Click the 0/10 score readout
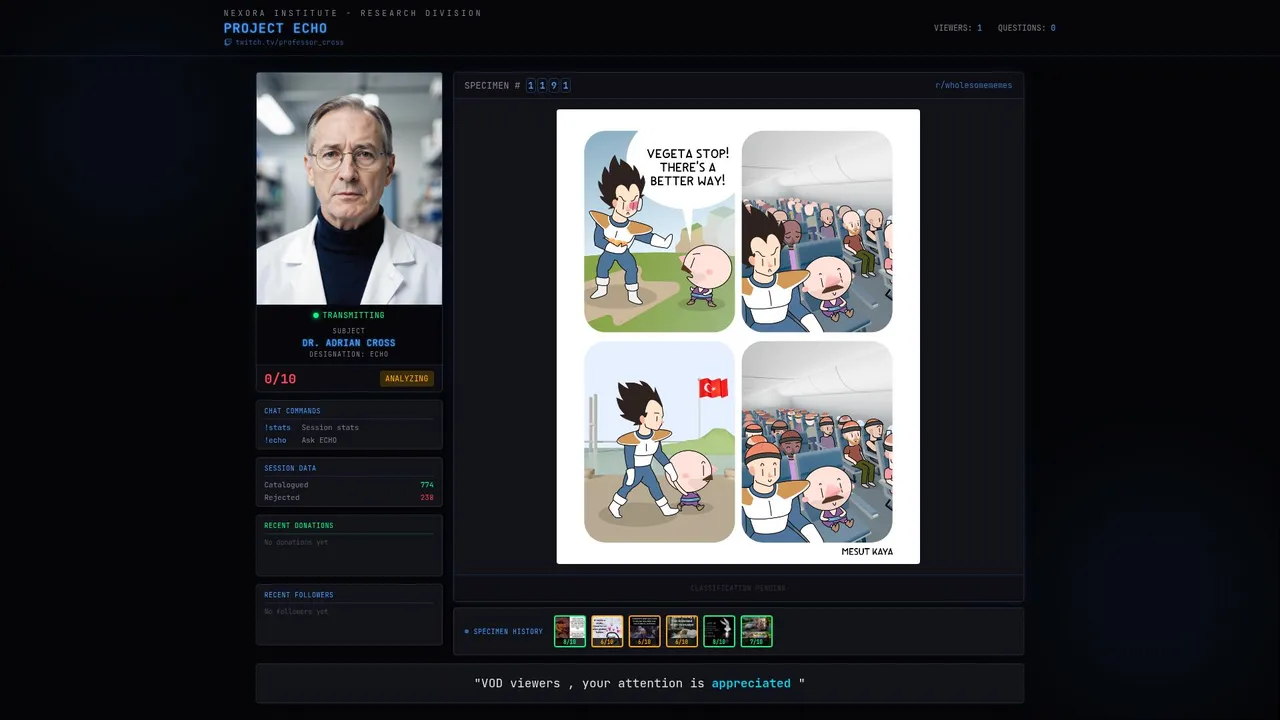This screenshot has width=1280, height=720. (x=280, y=379)
